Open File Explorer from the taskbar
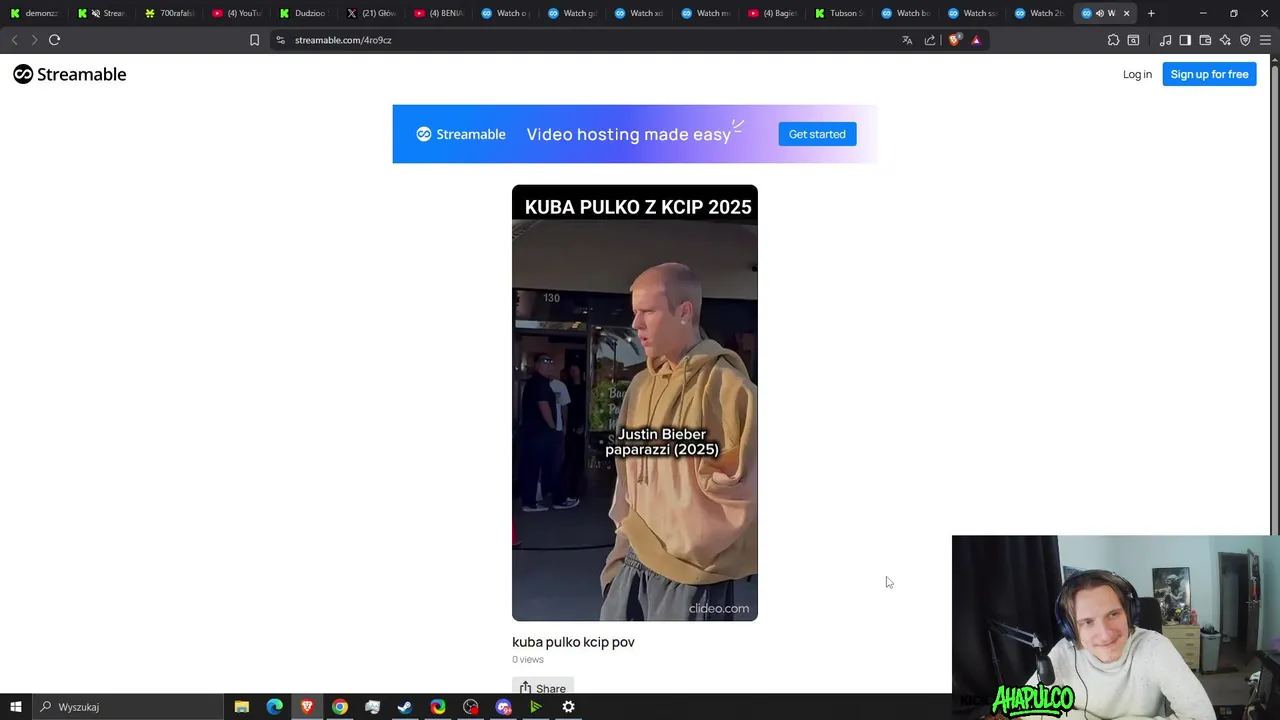The image size is (1280, 720). click(242, 707)
